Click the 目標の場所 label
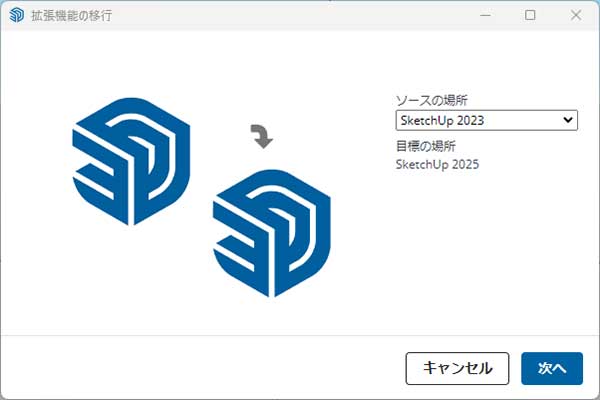 point(426,146)
